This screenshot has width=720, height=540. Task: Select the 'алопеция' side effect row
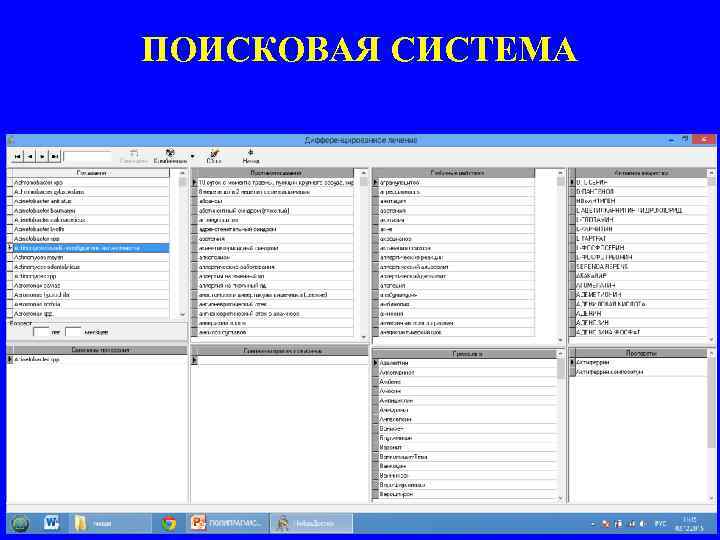457,286
